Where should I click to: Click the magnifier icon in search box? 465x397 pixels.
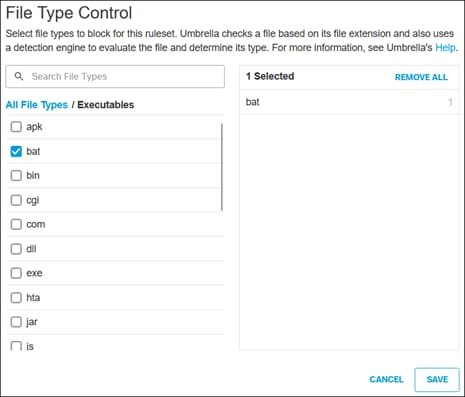[19, 76]
